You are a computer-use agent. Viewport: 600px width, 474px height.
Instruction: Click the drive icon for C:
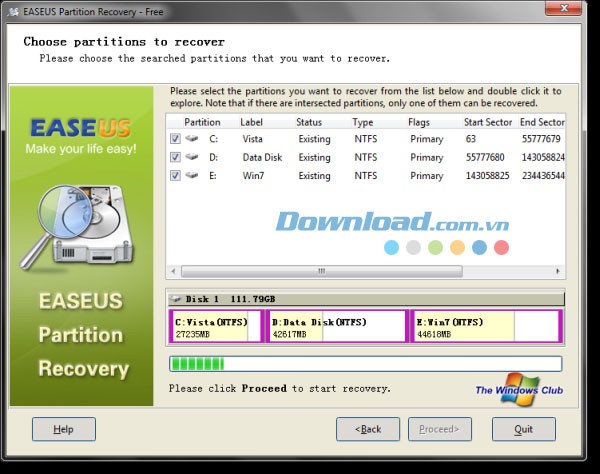(x=192, y=138)
